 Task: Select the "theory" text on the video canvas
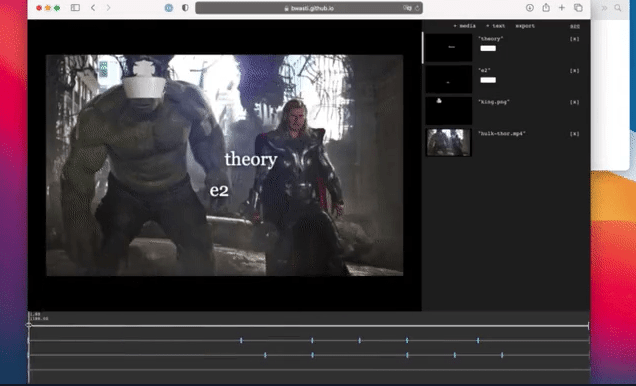point(251,159)
